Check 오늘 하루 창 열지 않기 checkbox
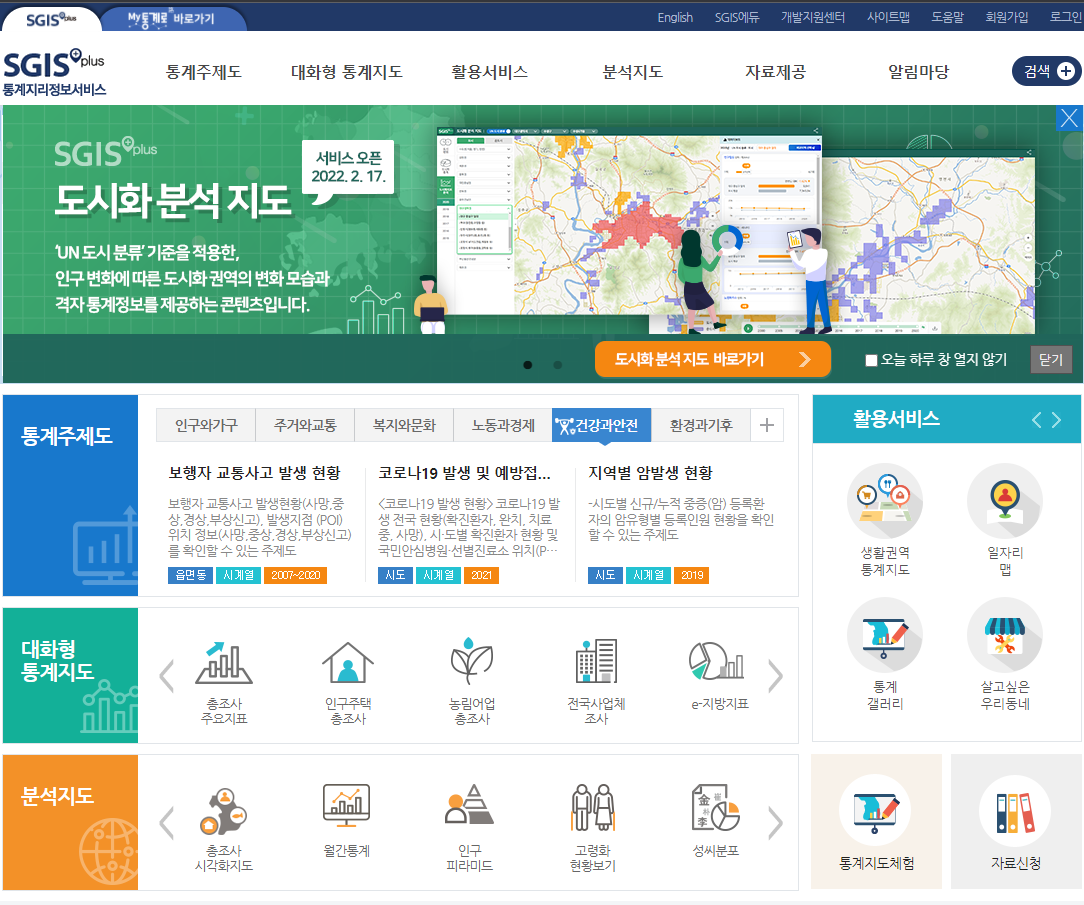 coord(871,360)
